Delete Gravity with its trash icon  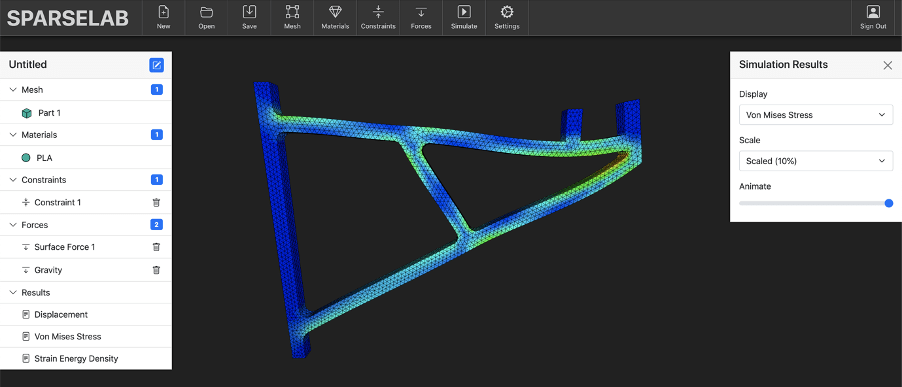tap(156, 270)
